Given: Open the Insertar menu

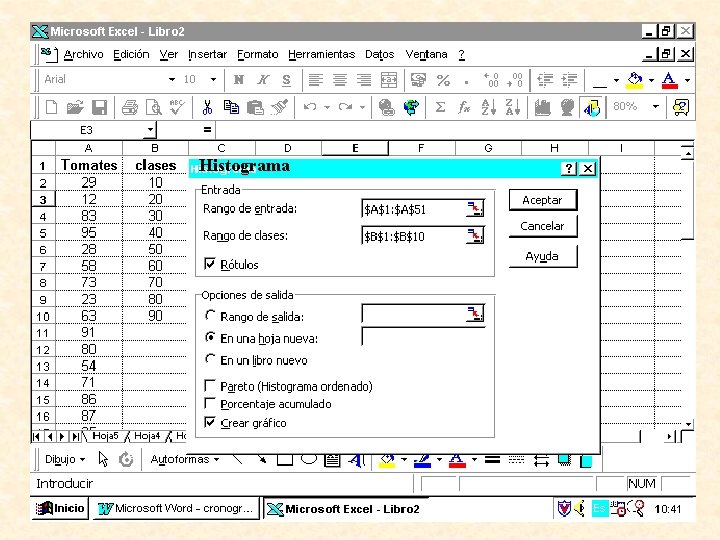Looking at the screenshot, I should click(208, 54).
